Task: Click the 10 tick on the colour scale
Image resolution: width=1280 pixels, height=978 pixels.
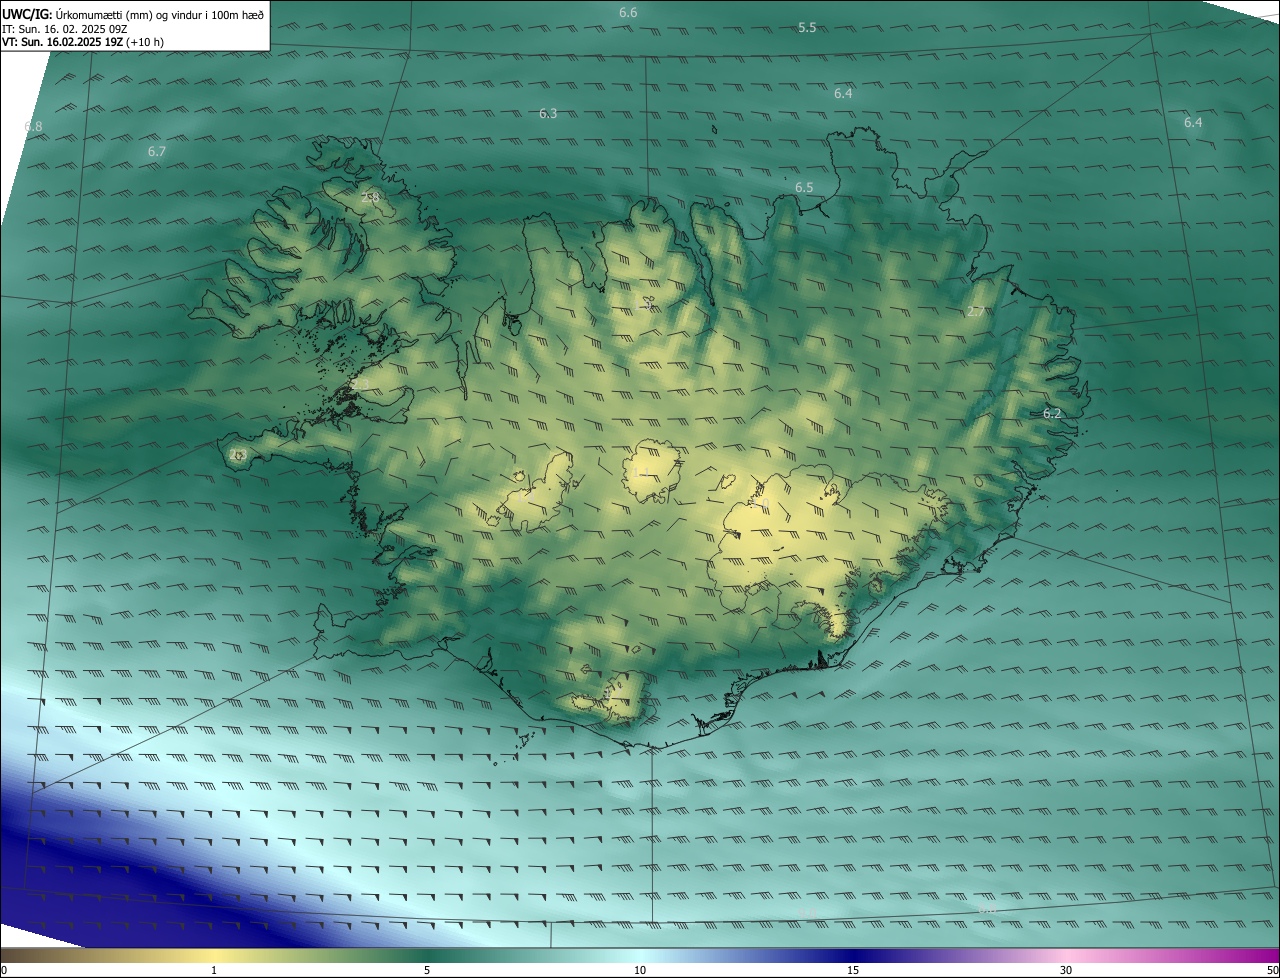Action: (x=640, y=971)
